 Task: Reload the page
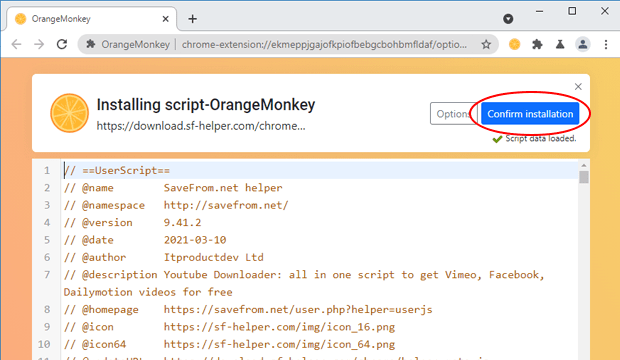pos(62,44)
